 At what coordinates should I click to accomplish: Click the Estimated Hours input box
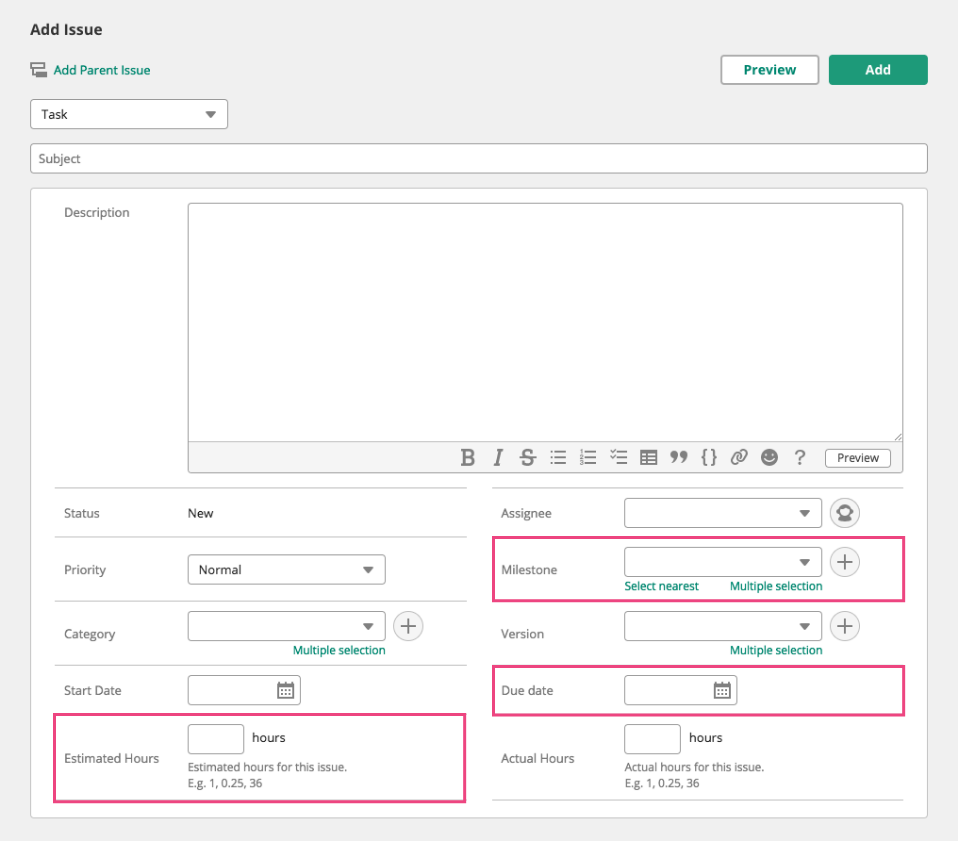(x=216, y=739)
